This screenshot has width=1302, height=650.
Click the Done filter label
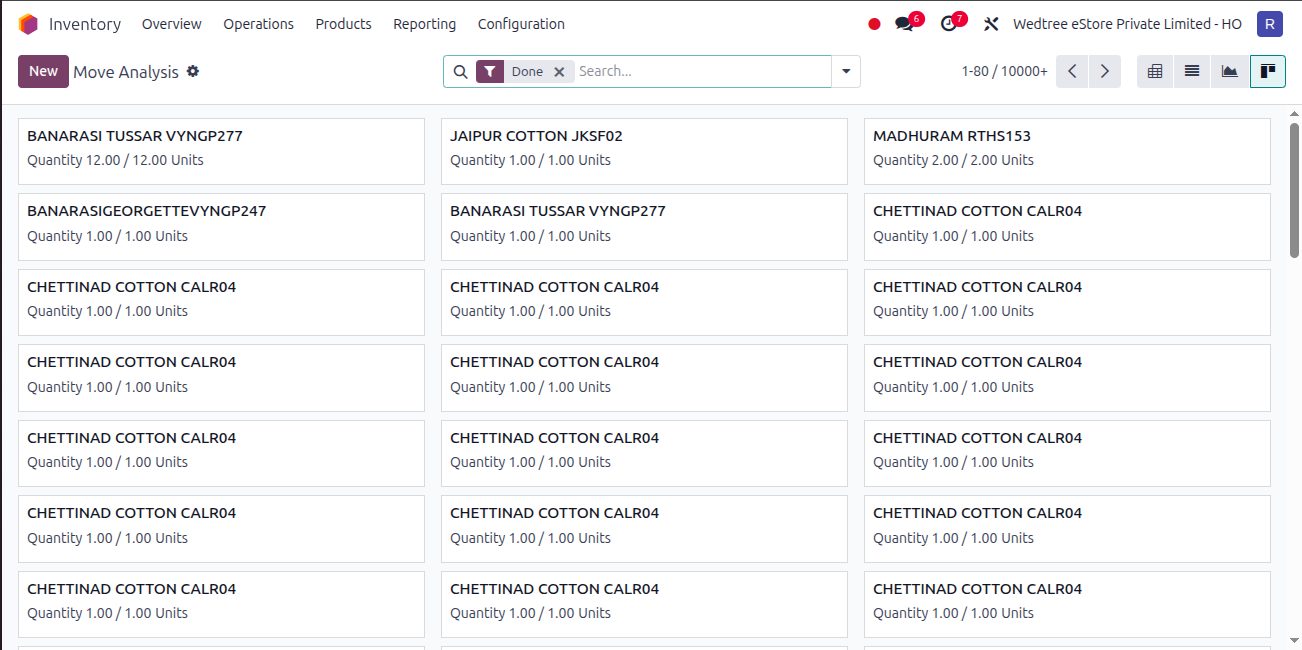pyautogui.click(x=527, y=72)
